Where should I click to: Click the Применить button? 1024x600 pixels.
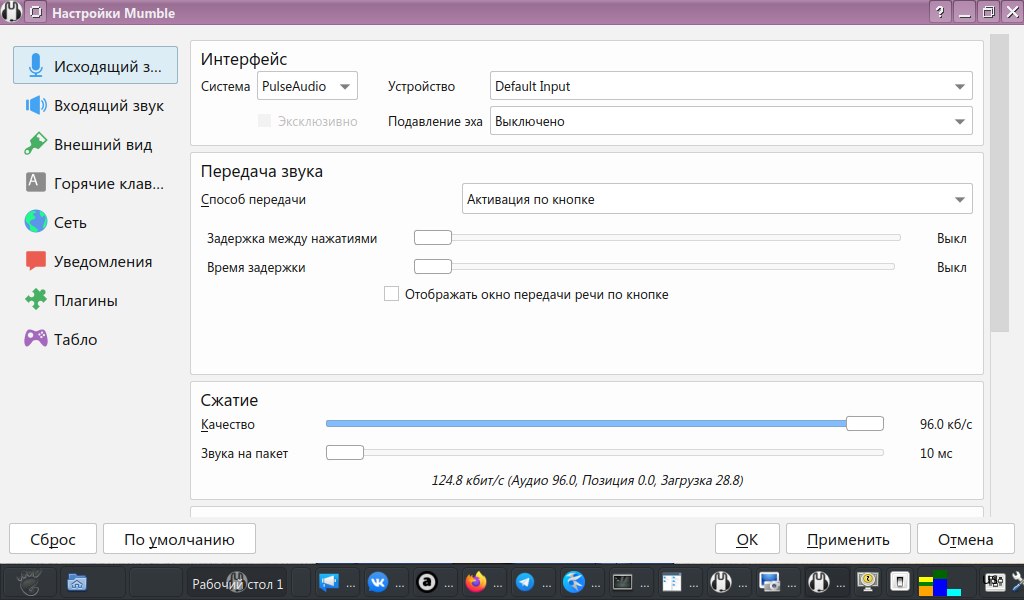pos(848,539)
